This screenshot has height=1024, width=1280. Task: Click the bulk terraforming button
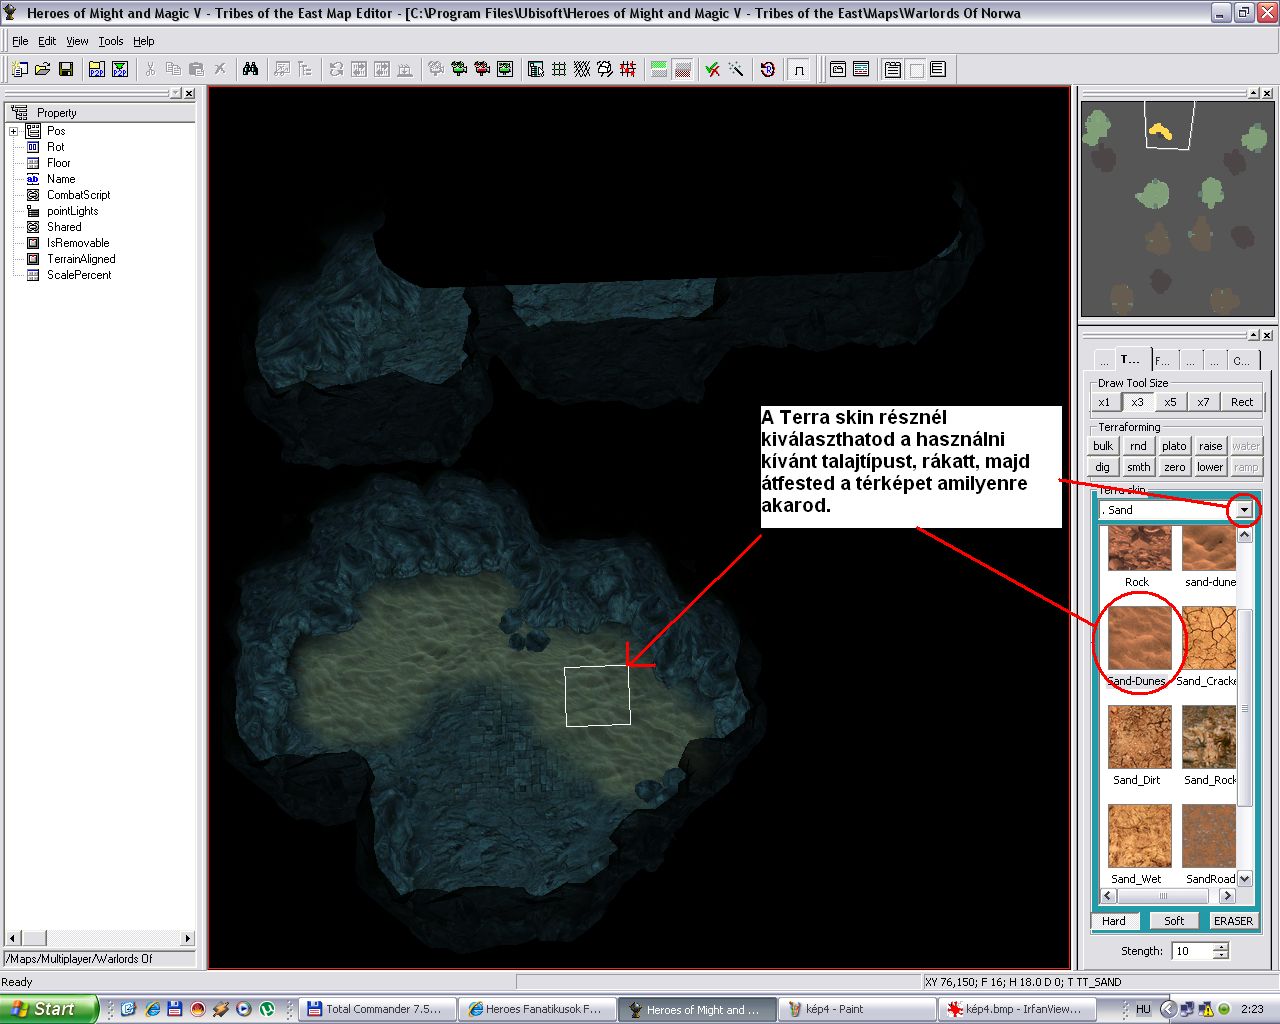pos(1103,446)
